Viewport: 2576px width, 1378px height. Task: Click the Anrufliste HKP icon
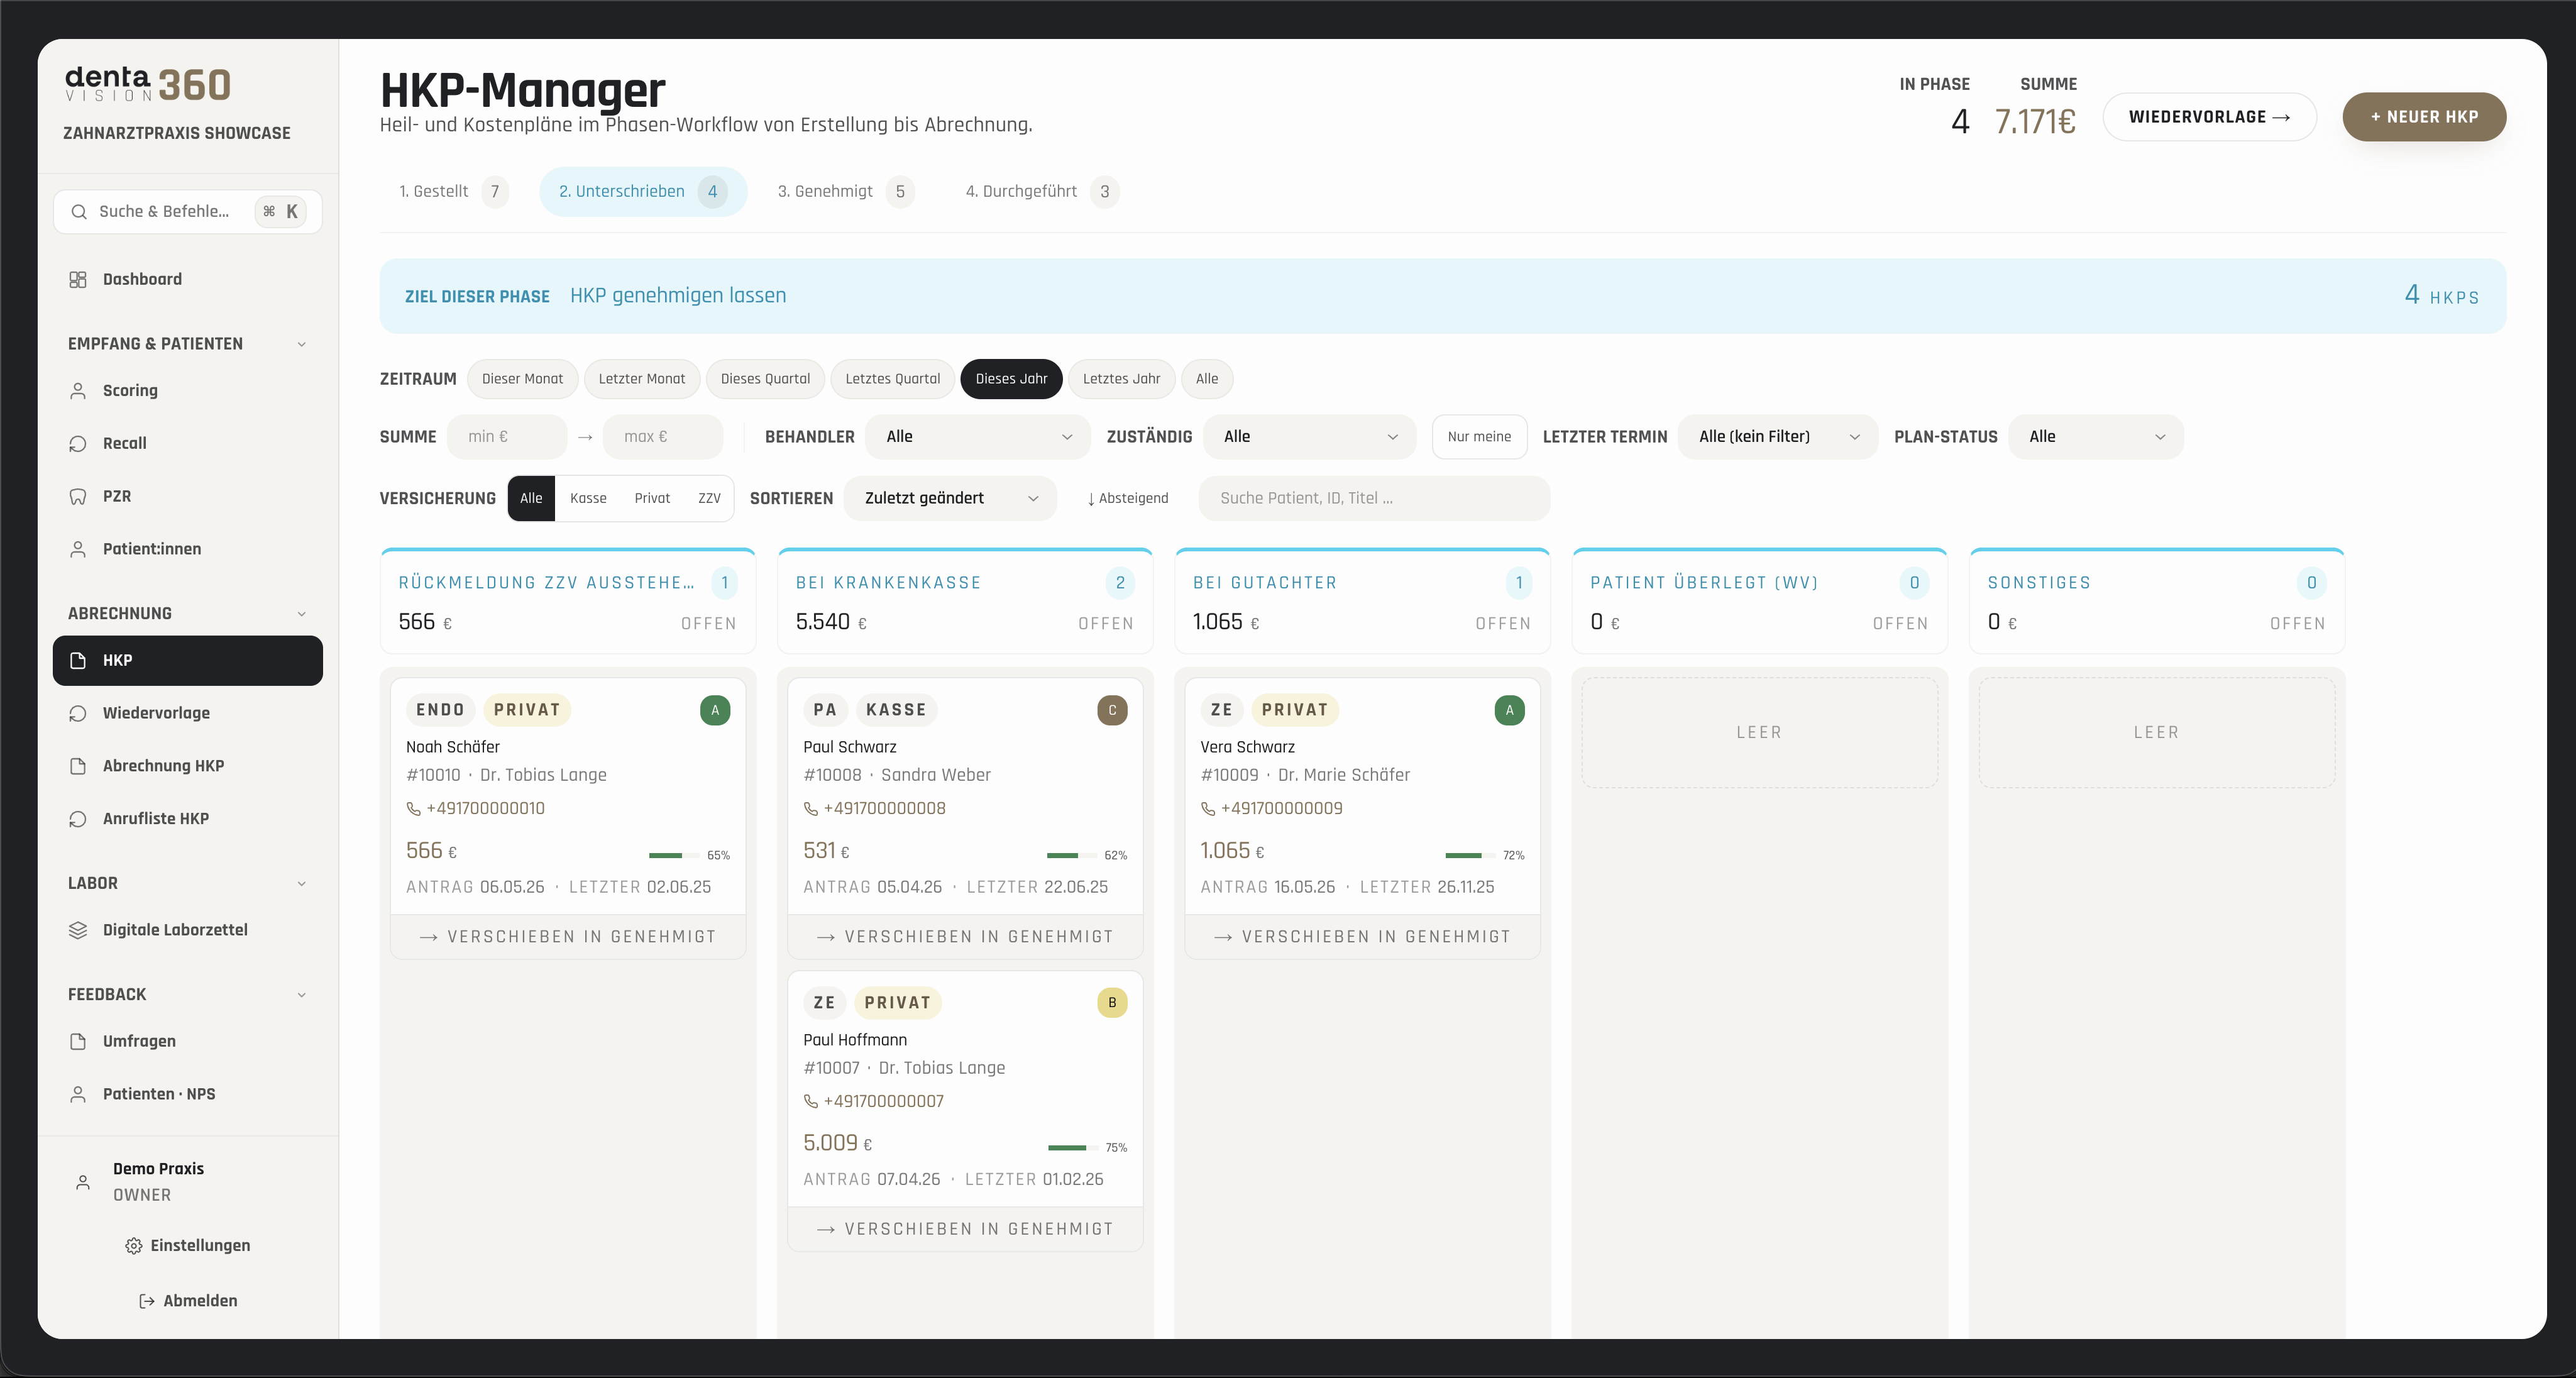[x=77, y=818]
